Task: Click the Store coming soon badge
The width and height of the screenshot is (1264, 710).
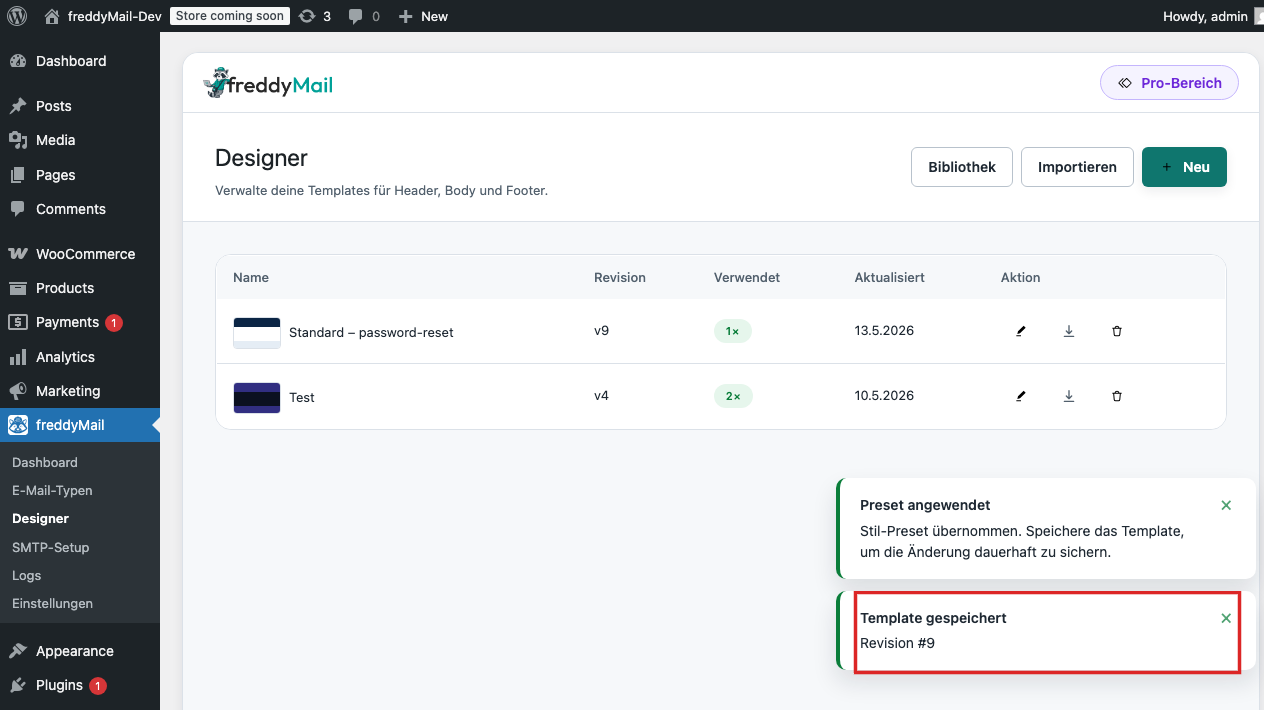Action: point(230,16)
